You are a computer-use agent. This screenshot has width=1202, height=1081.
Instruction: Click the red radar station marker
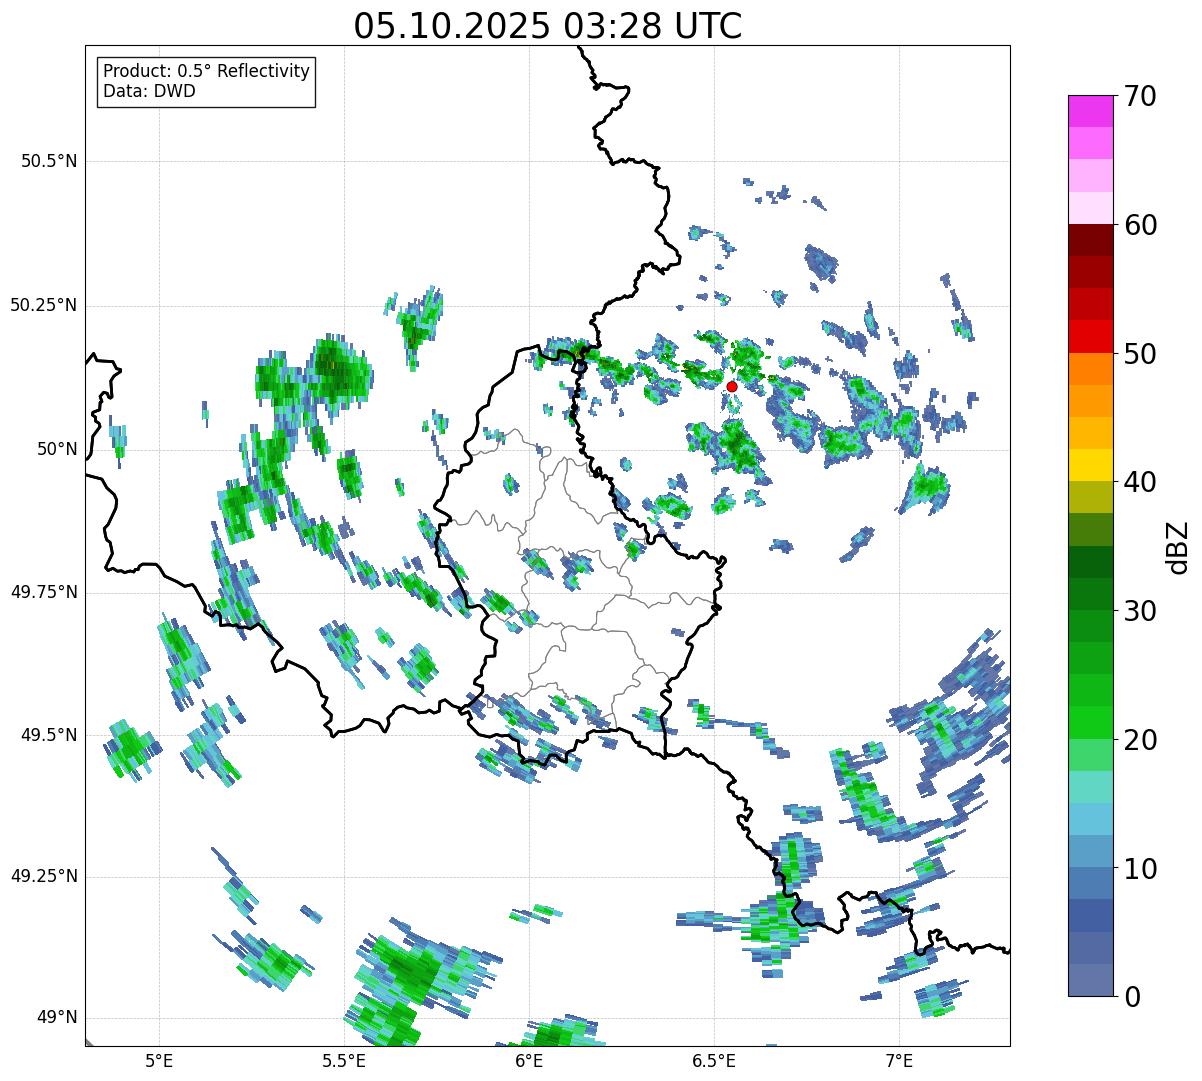pyautogui.click(x=732, y=386)
